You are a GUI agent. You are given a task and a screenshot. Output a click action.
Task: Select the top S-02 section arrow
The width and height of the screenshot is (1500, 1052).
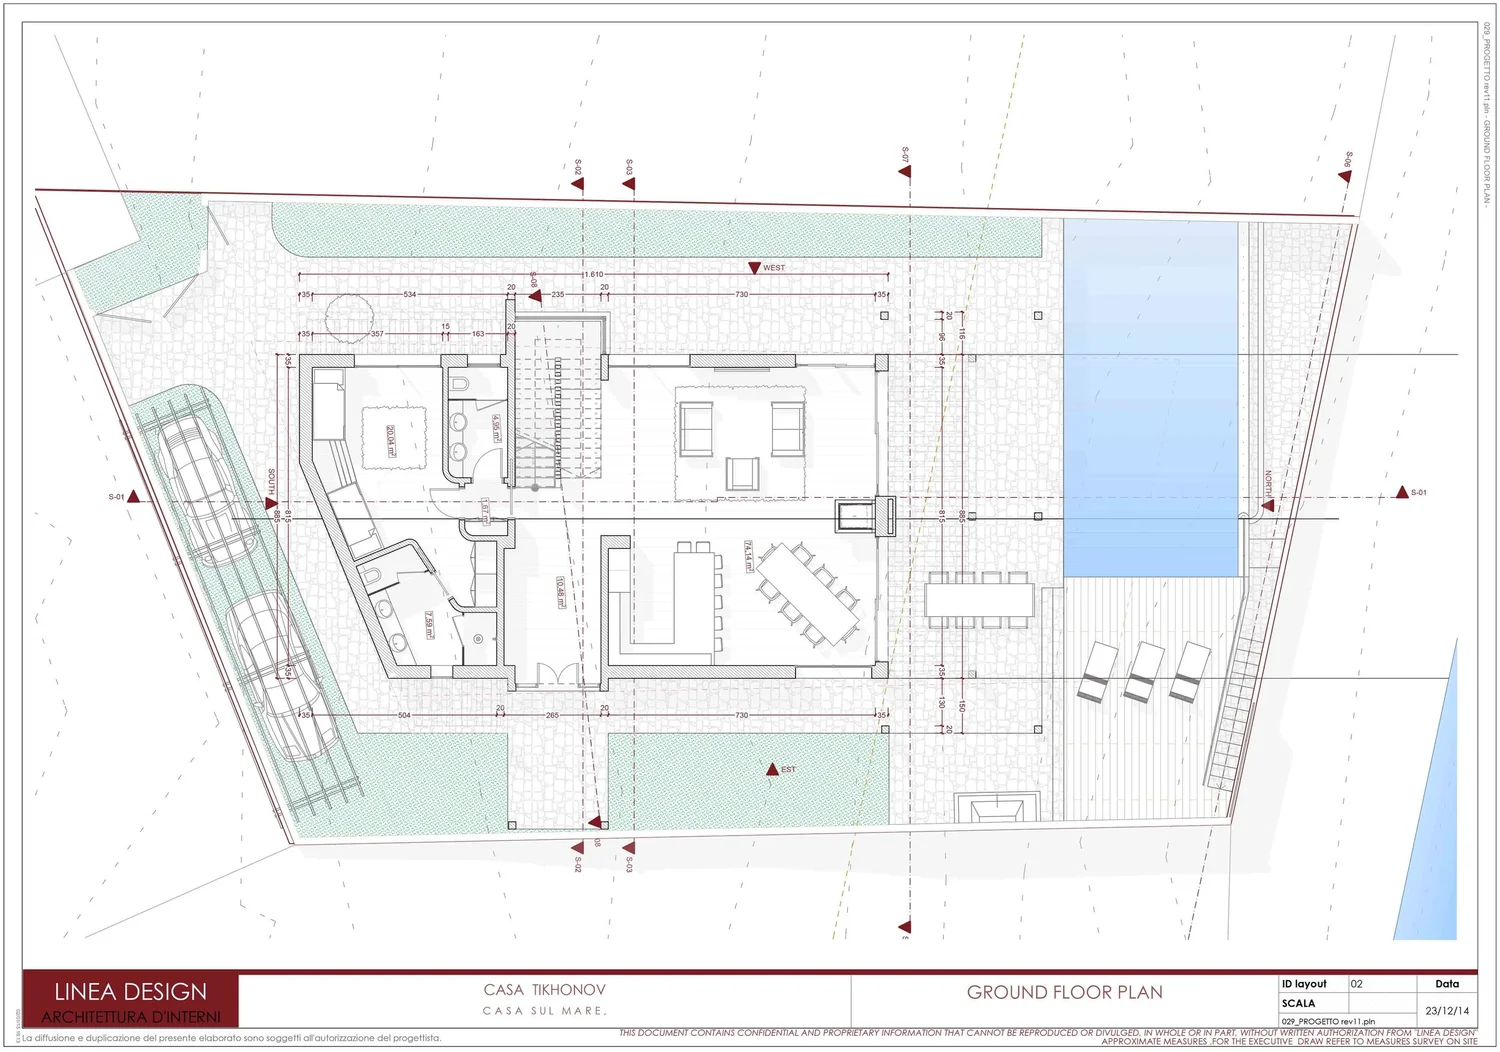click(578, 186)
